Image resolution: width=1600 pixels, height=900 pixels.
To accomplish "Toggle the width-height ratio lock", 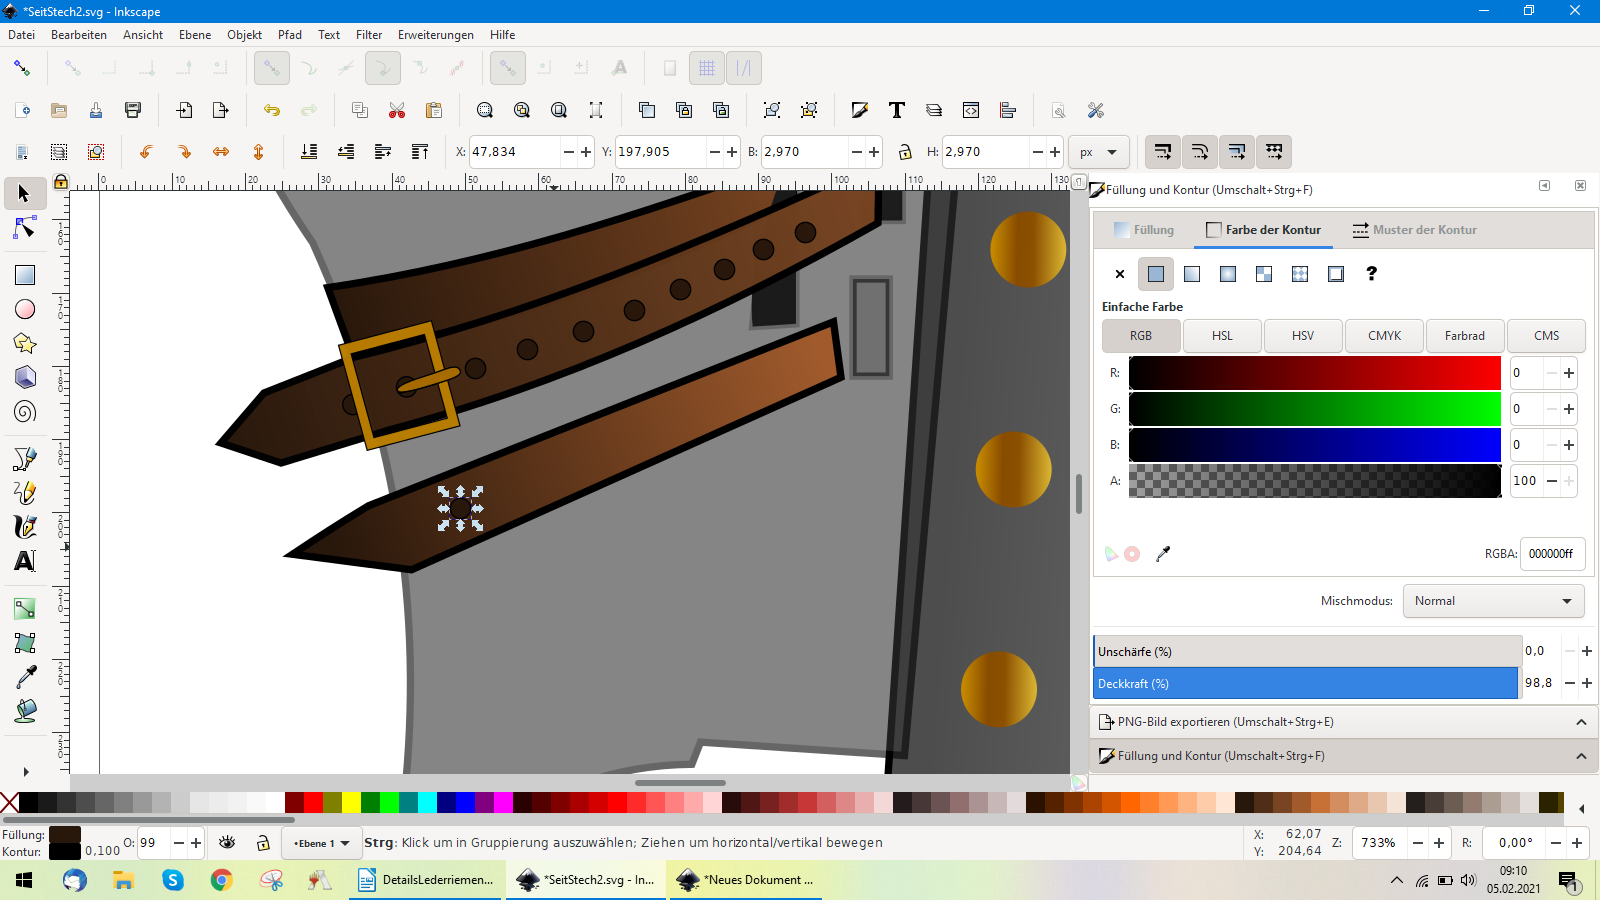I will click(x=905, y=152).
